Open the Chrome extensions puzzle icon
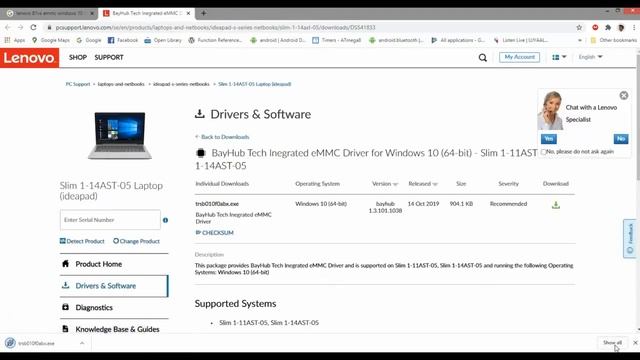 [608, 27]
